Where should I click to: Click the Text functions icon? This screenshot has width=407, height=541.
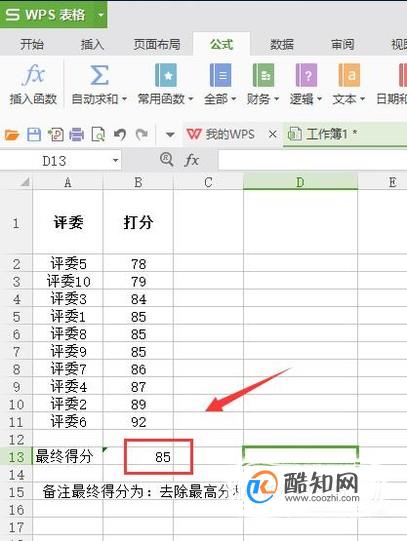point(349,75)
